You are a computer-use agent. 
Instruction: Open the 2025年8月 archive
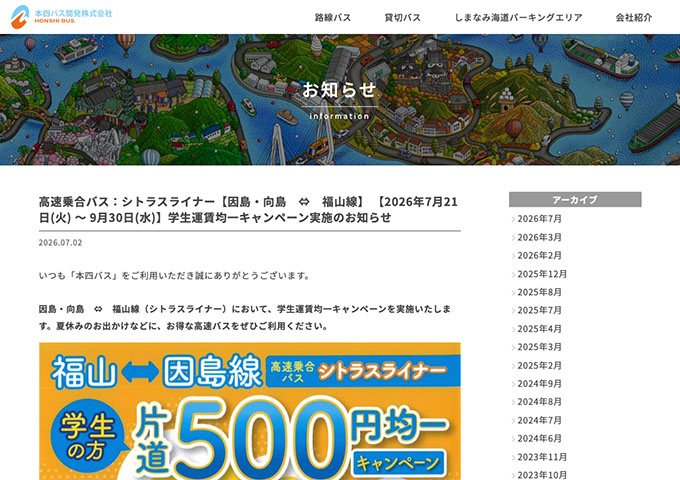539,292
